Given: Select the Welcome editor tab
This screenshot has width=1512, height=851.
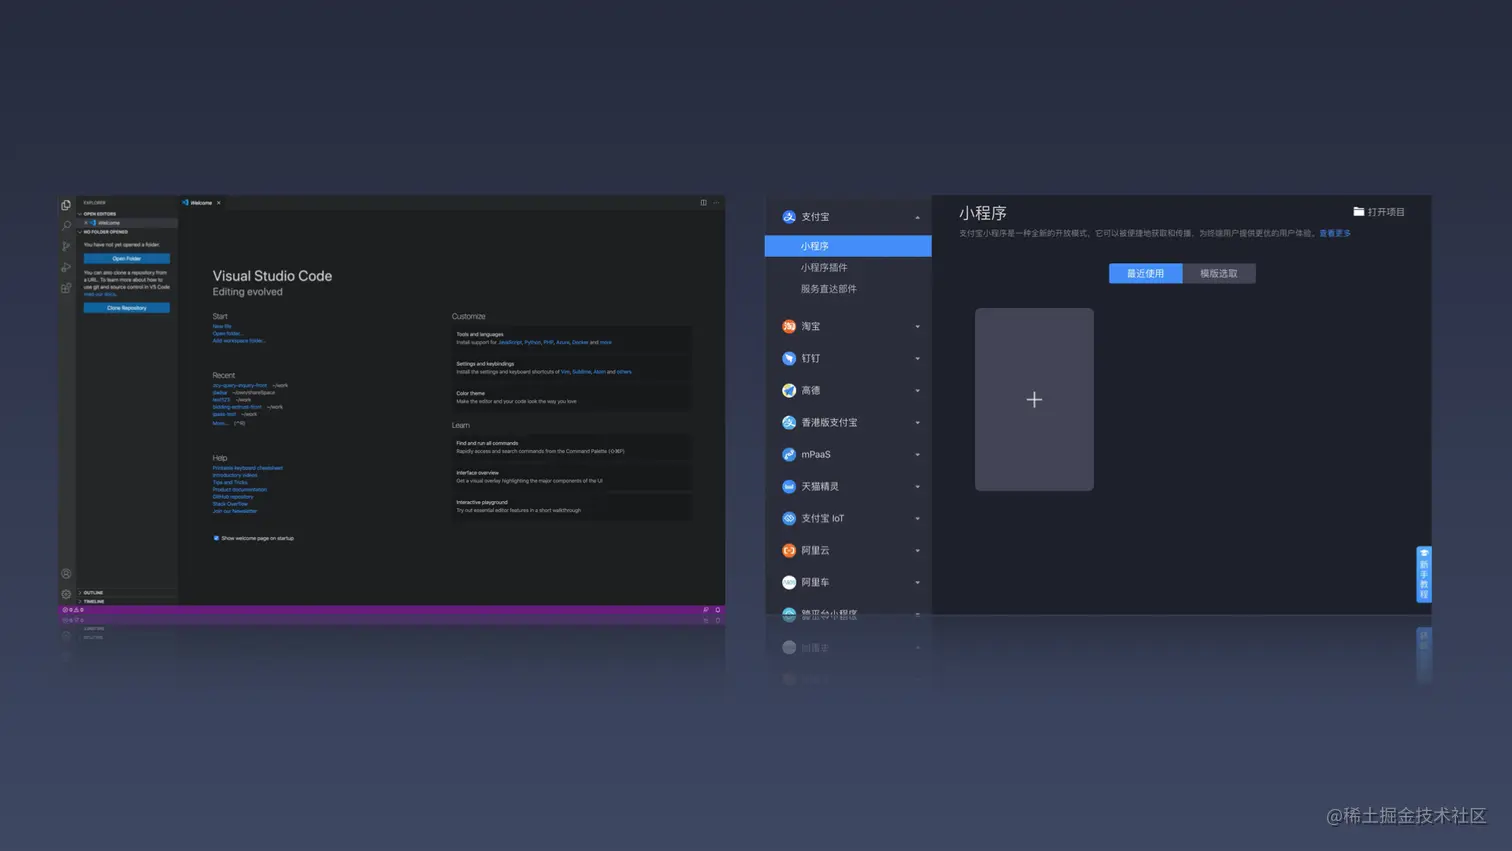Looking at the screenshot, I should pos(201,203).
